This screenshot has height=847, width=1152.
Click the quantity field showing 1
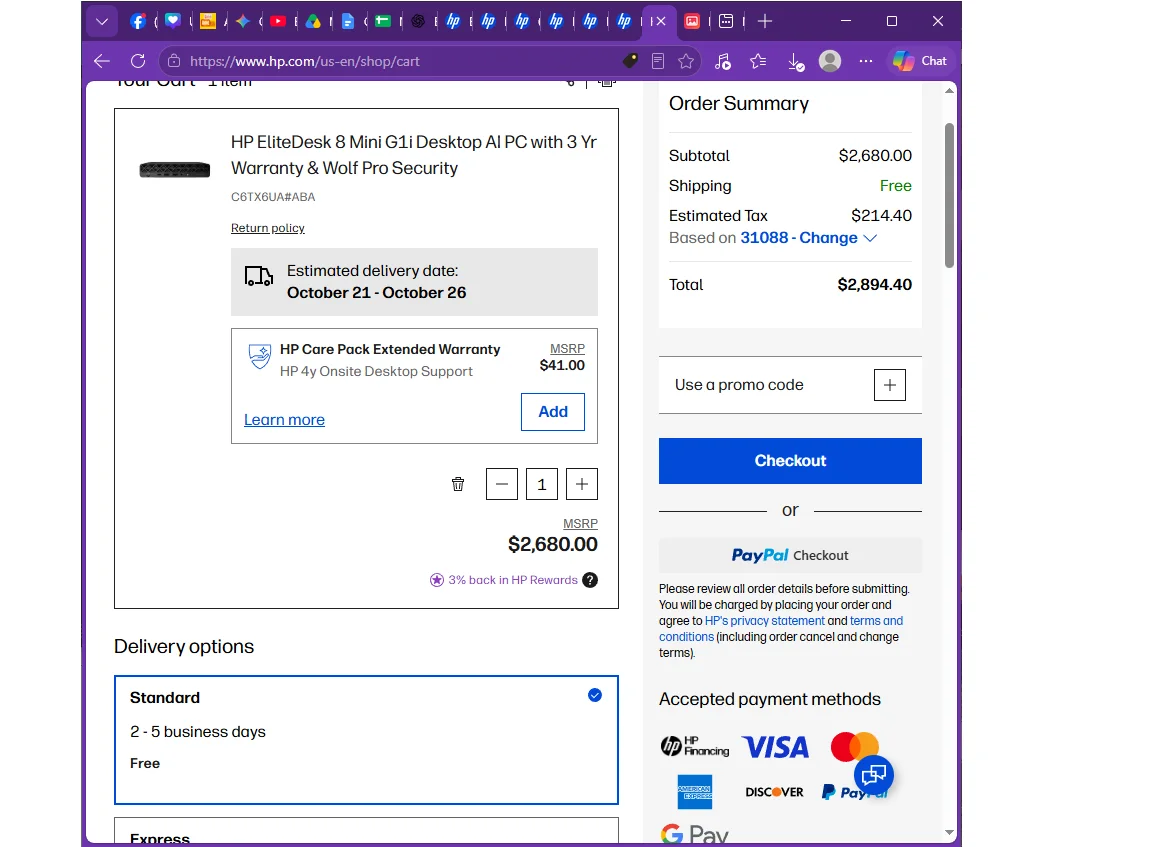coord(541,484)
